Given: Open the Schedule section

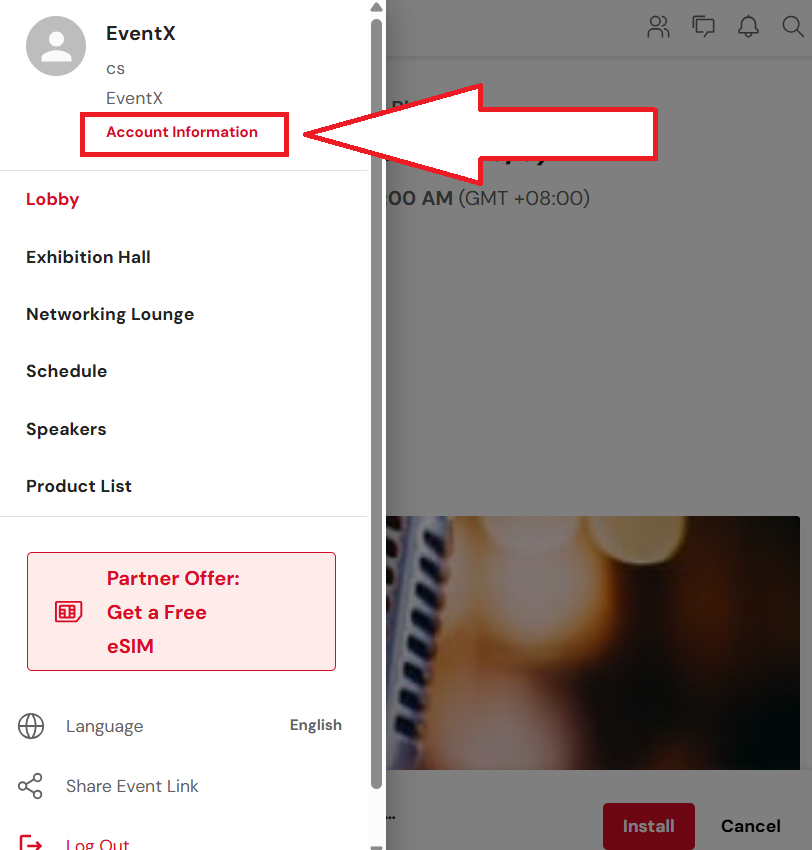Looking at the screenshot, I should point(67,371).
